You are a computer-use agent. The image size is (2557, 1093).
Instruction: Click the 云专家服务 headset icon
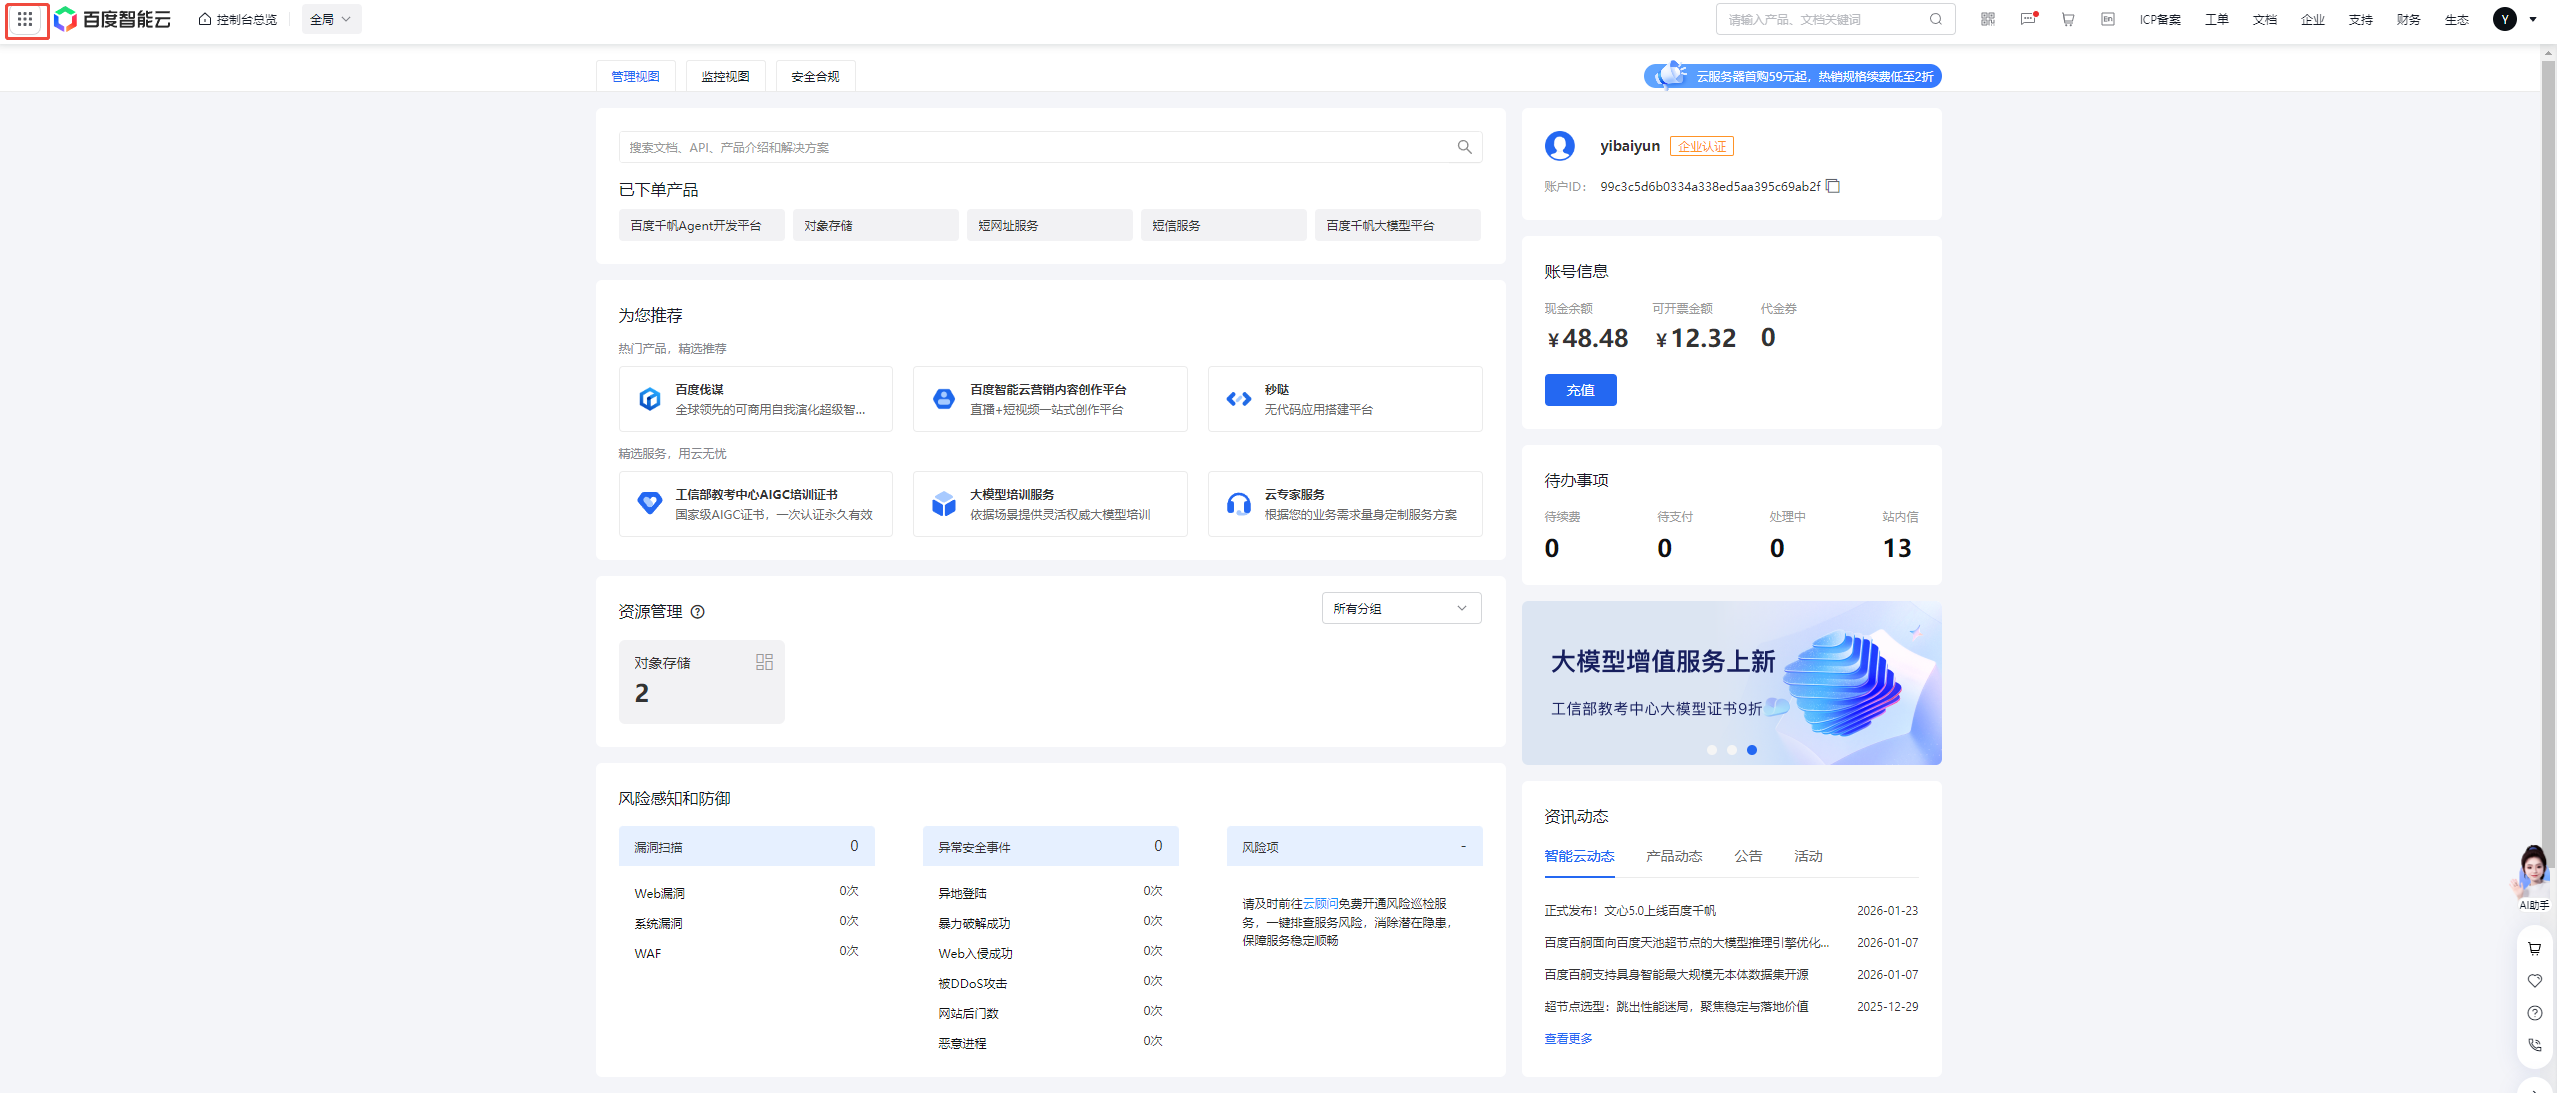(1239, 504)
